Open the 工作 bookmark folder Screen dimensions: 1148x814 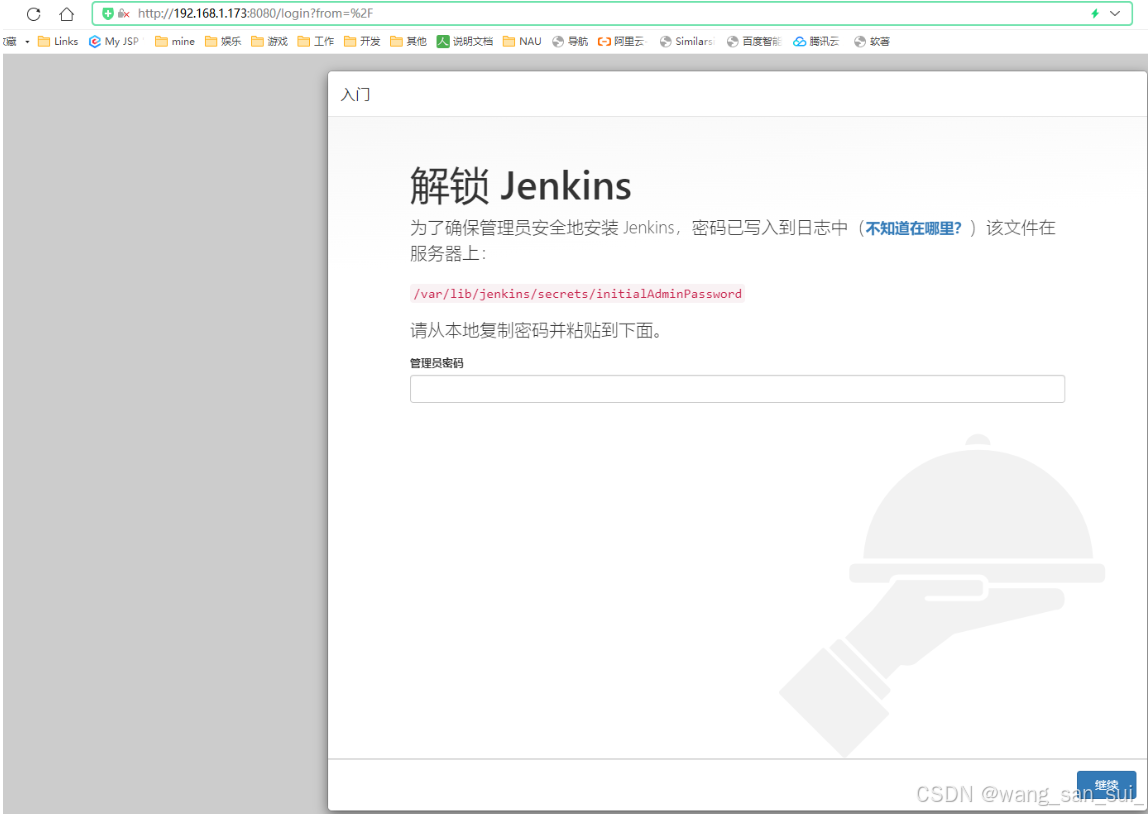[x=316, y=42]
